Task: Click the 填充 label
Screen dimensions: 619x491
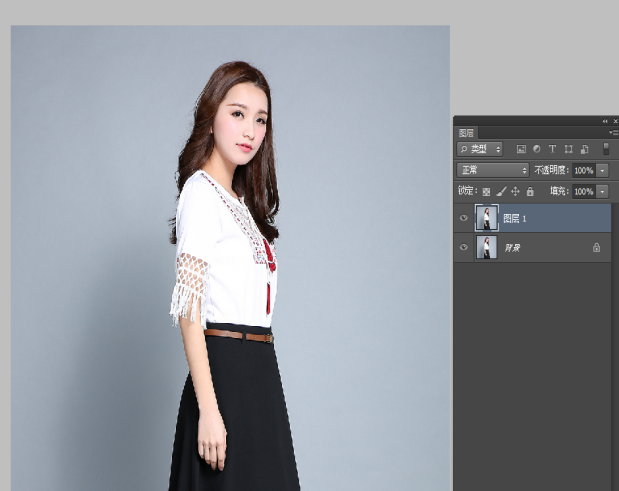Action: [559, 191]
